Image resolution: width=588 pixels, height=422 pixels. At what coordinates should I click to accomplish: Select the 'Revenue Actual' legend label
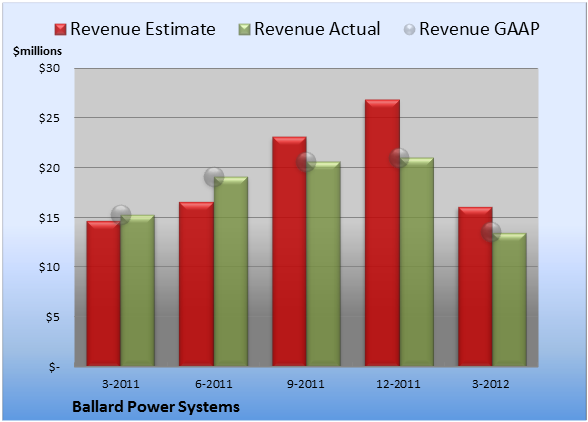pyautogui.click(x=317, y=29)
